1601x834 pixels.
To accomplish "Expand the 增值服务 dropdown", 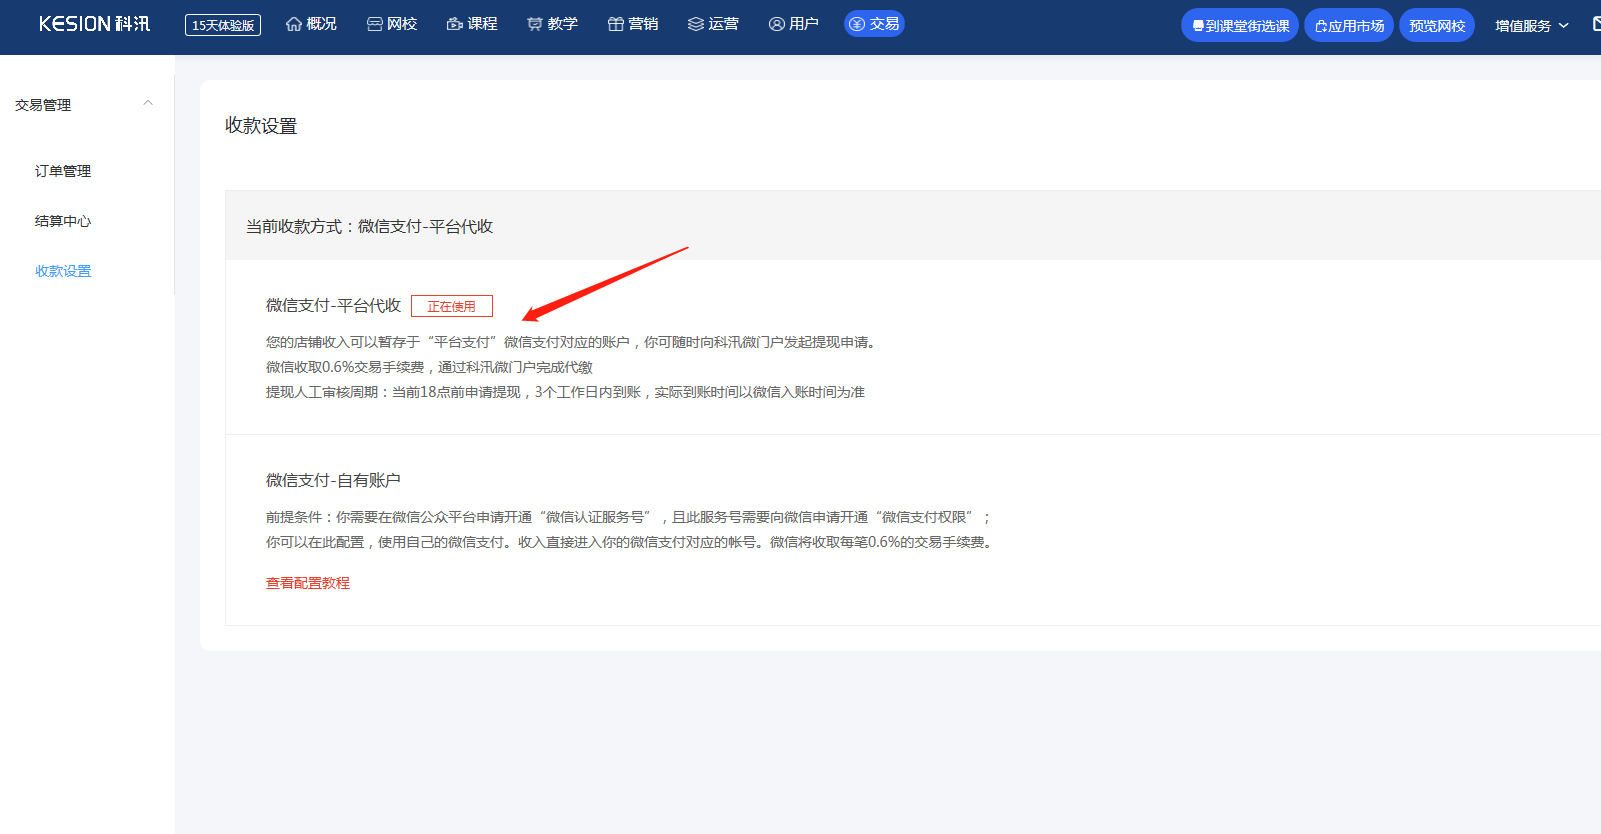I will pyautogui.click(x=1531, y=26).
